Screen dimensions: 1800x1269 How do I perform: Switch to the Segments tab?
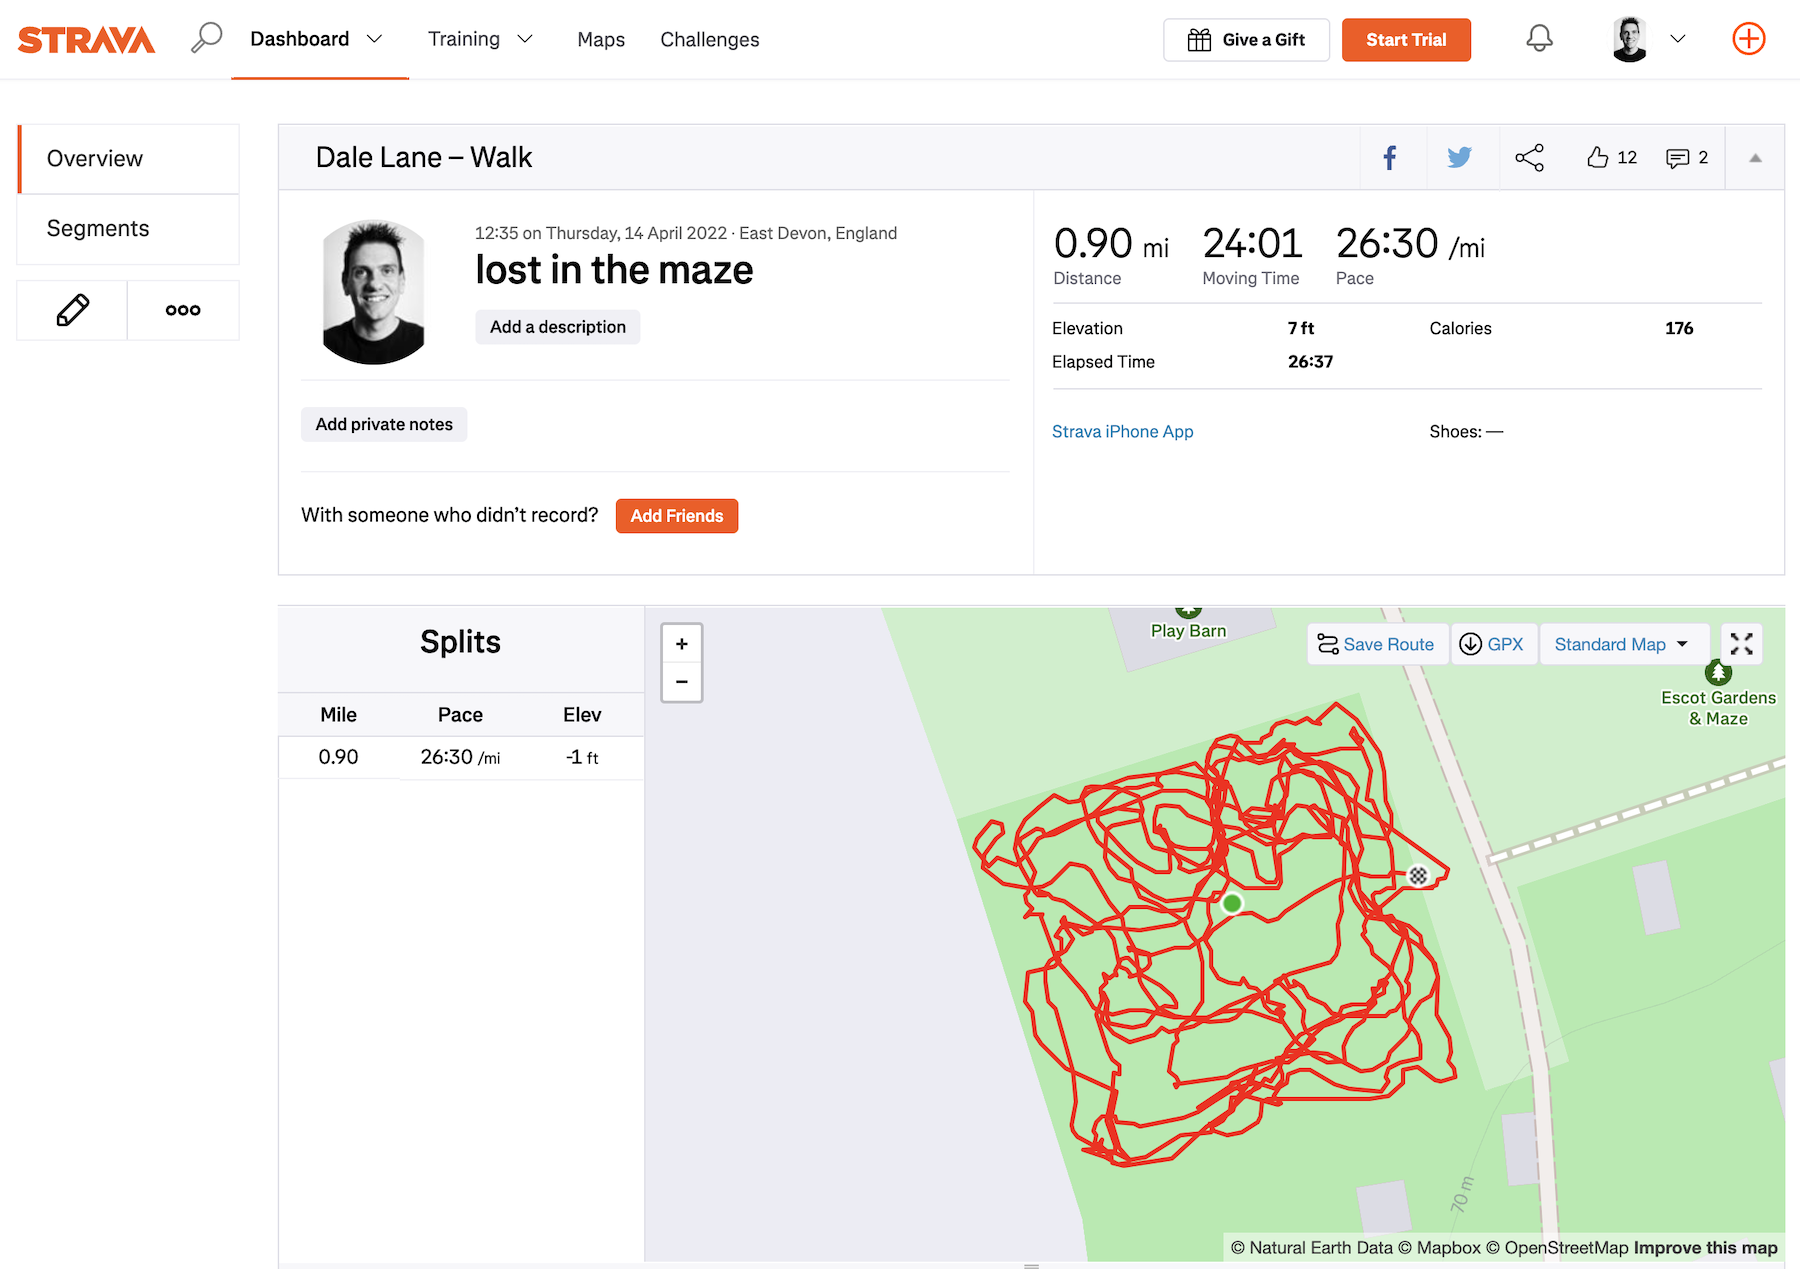point(98,228)
